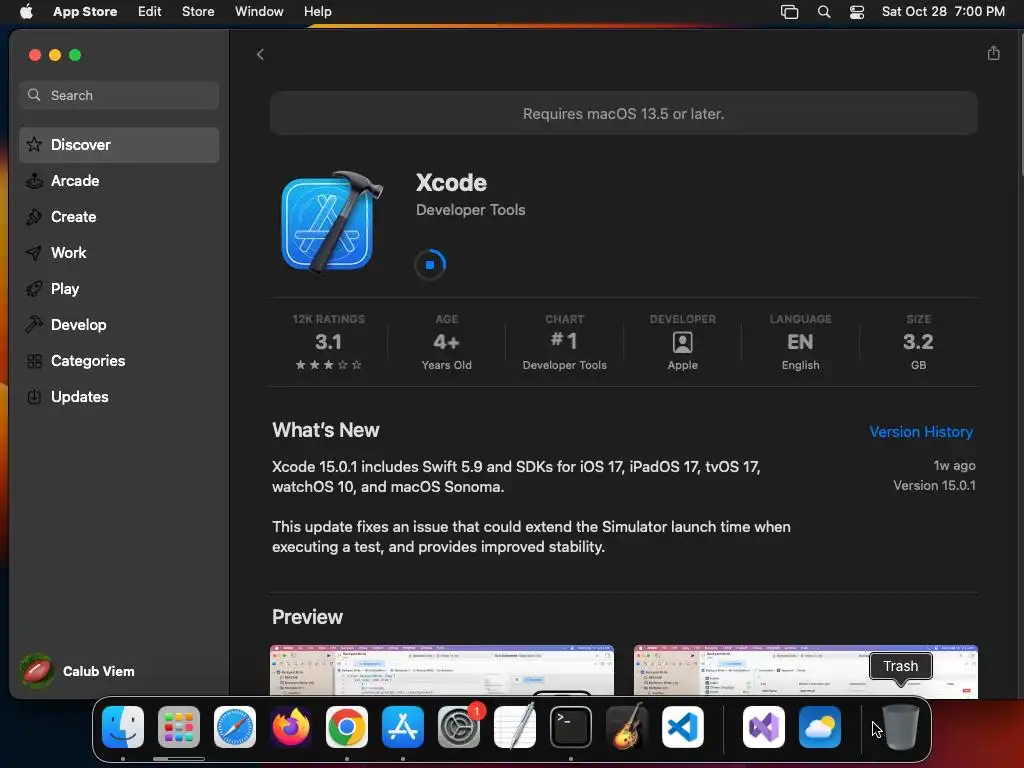Viewport: 1024px width, 768px height.
Task: Click App Store icon in the Dock
Action: [x=403, y=727]
